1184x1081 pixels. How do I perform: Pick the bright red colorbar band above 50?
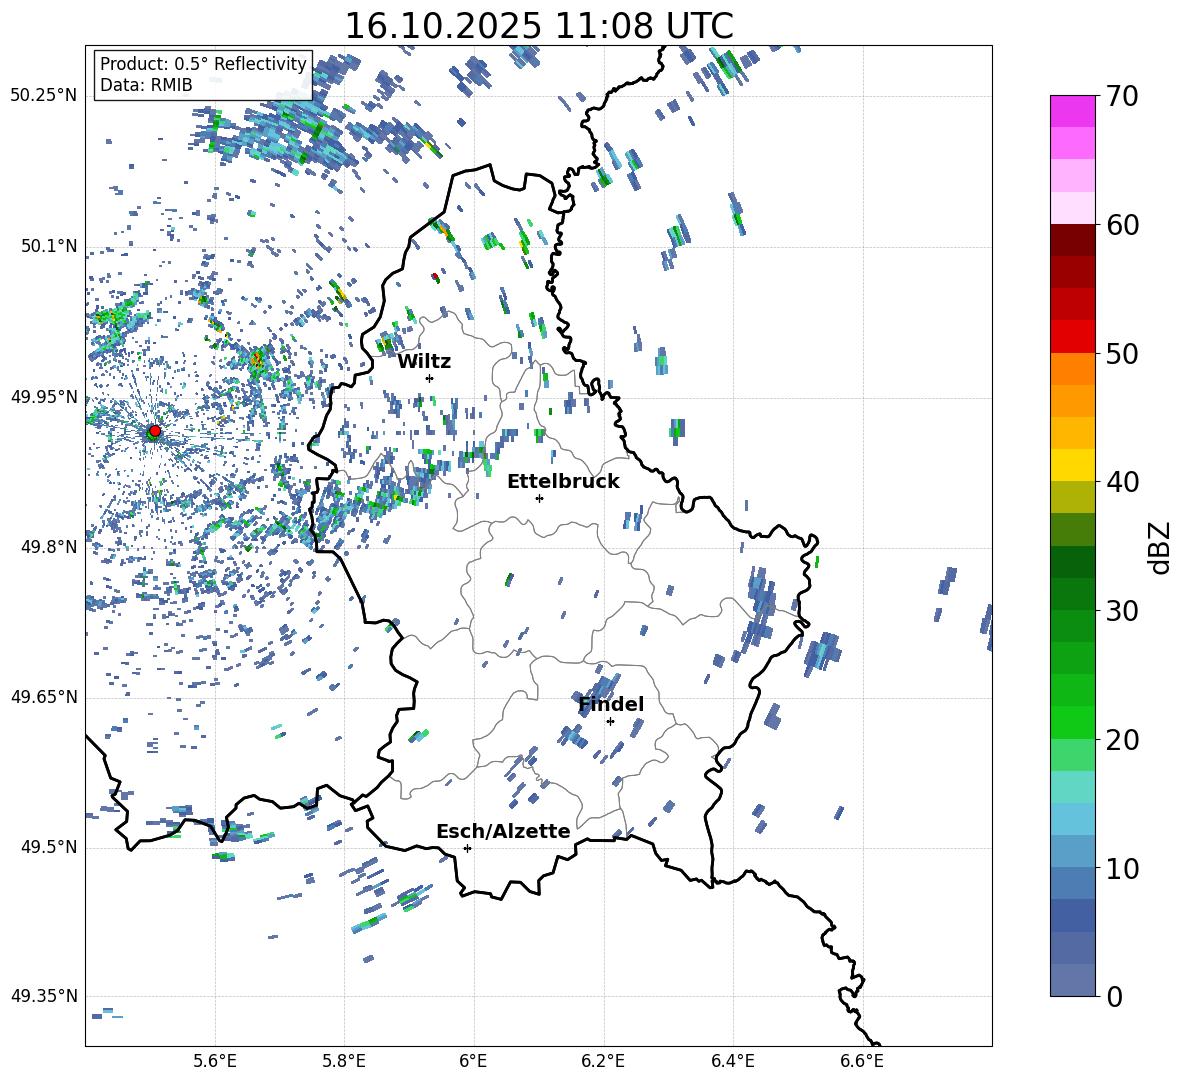pos(1073,336)
